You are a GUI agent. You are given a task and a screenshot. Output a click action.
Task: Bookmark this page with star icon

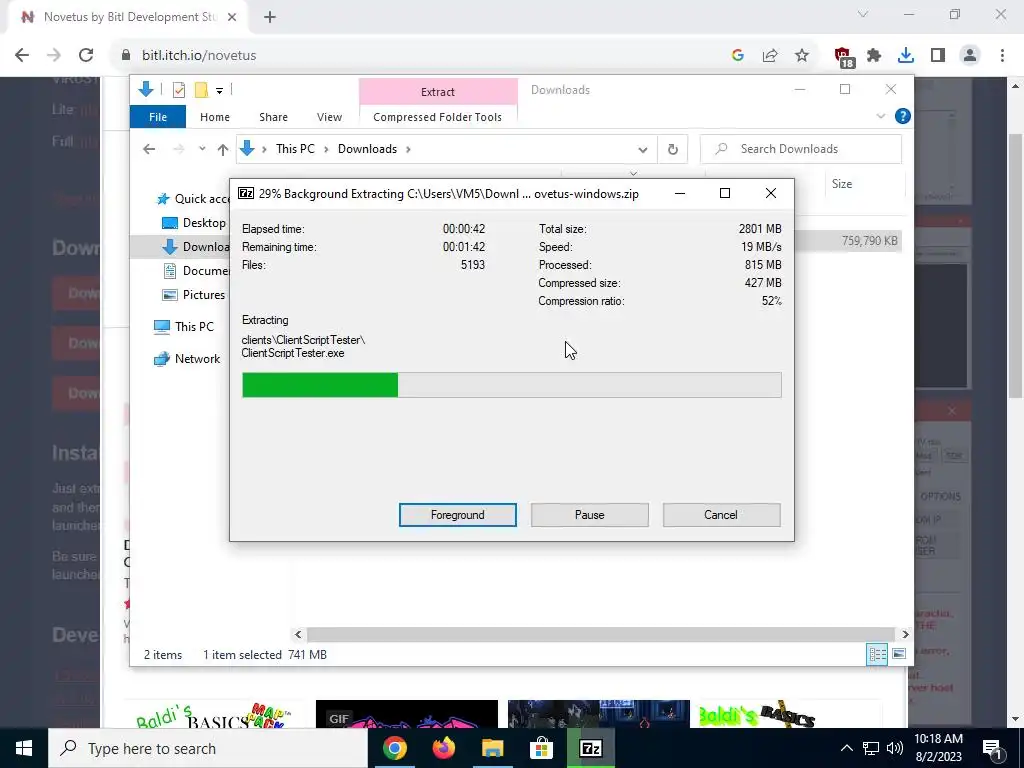click(802, 56)
